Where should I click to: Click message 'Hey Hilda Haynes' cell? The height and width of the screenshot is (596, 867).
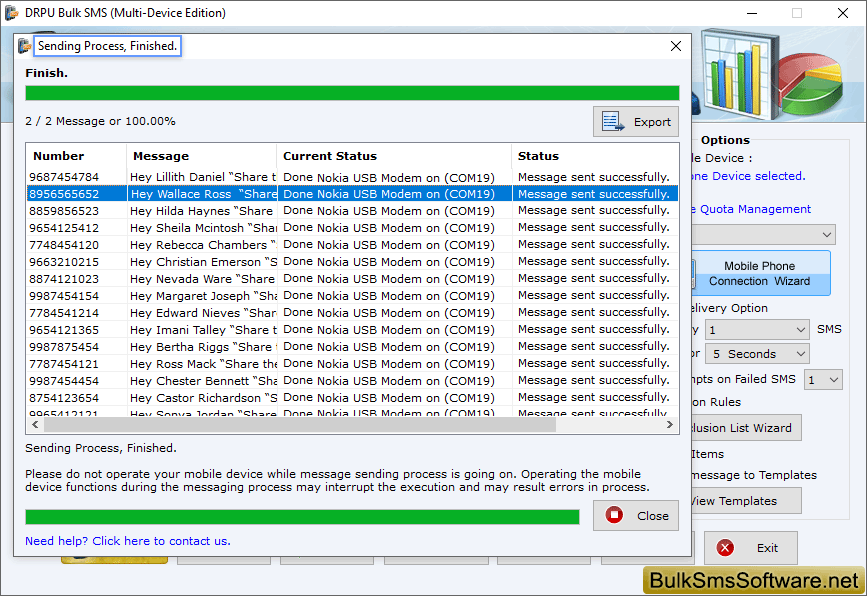tap(202, 211)
